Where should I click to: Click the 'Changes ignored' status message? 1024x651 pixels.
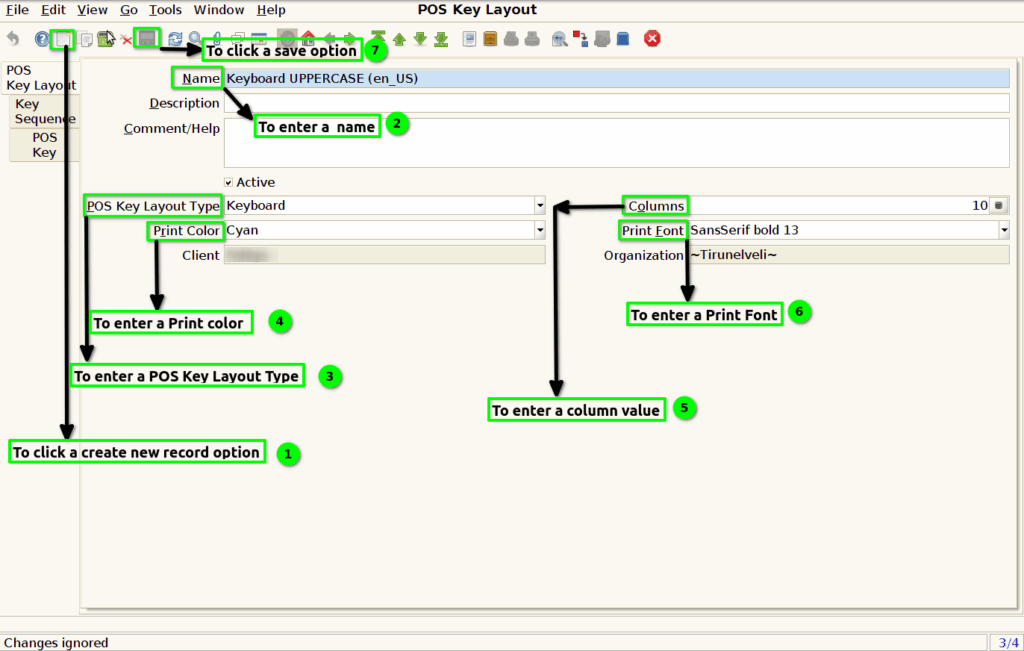click(56, 643)
